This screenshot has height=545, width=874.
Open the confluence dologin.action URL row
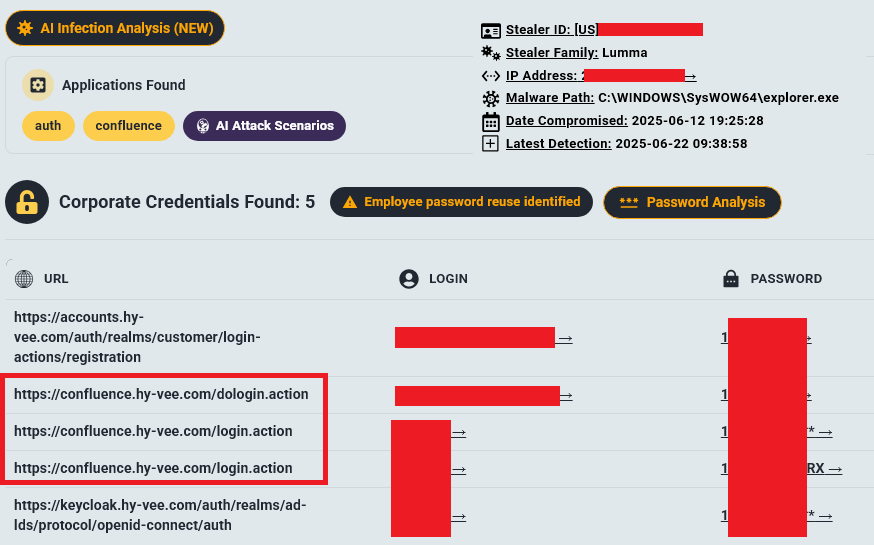click(x=161, y=394)
